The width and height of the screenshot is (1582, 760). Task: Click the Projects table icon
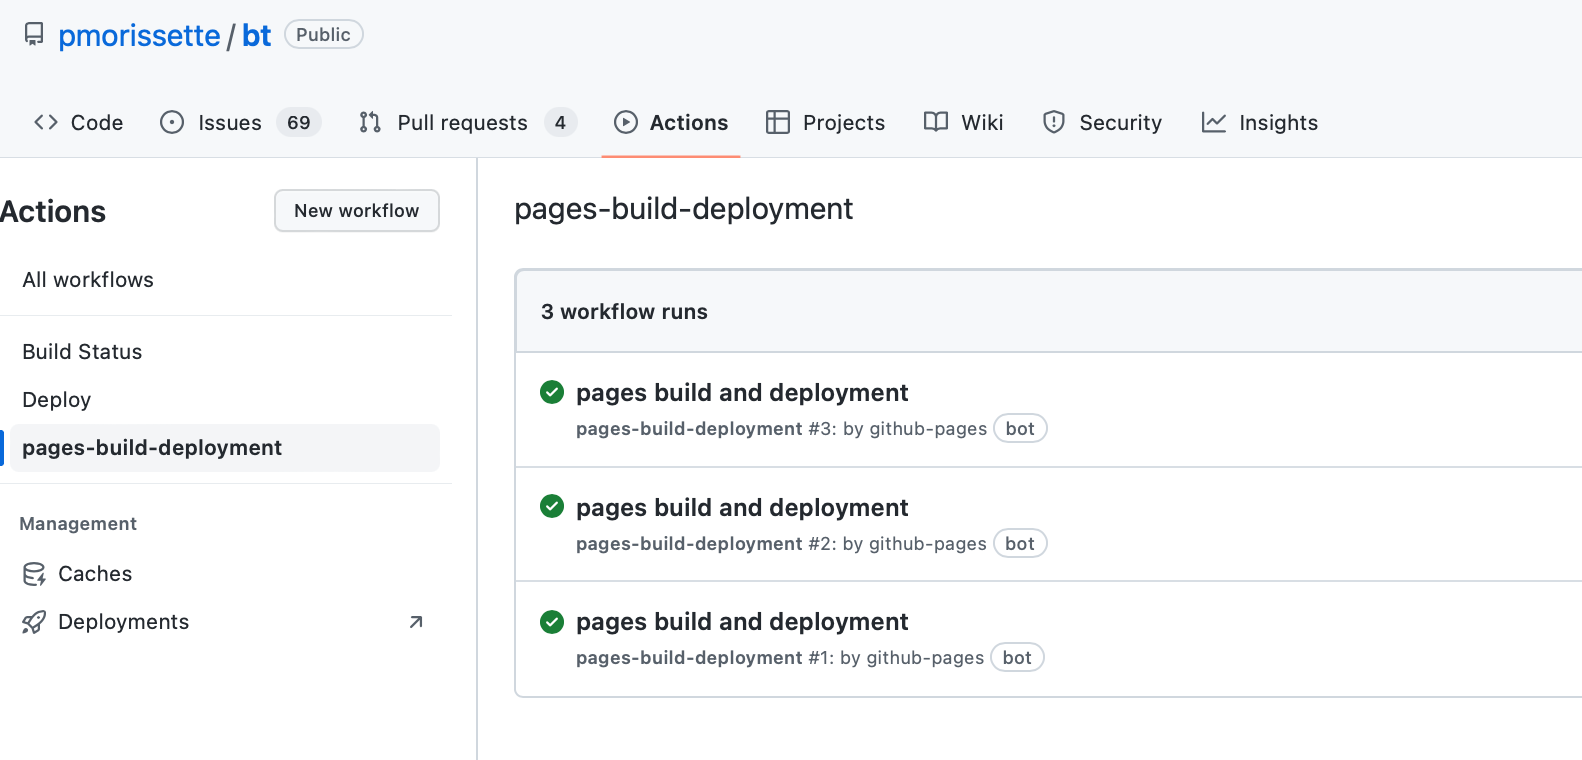coord(778,122)
